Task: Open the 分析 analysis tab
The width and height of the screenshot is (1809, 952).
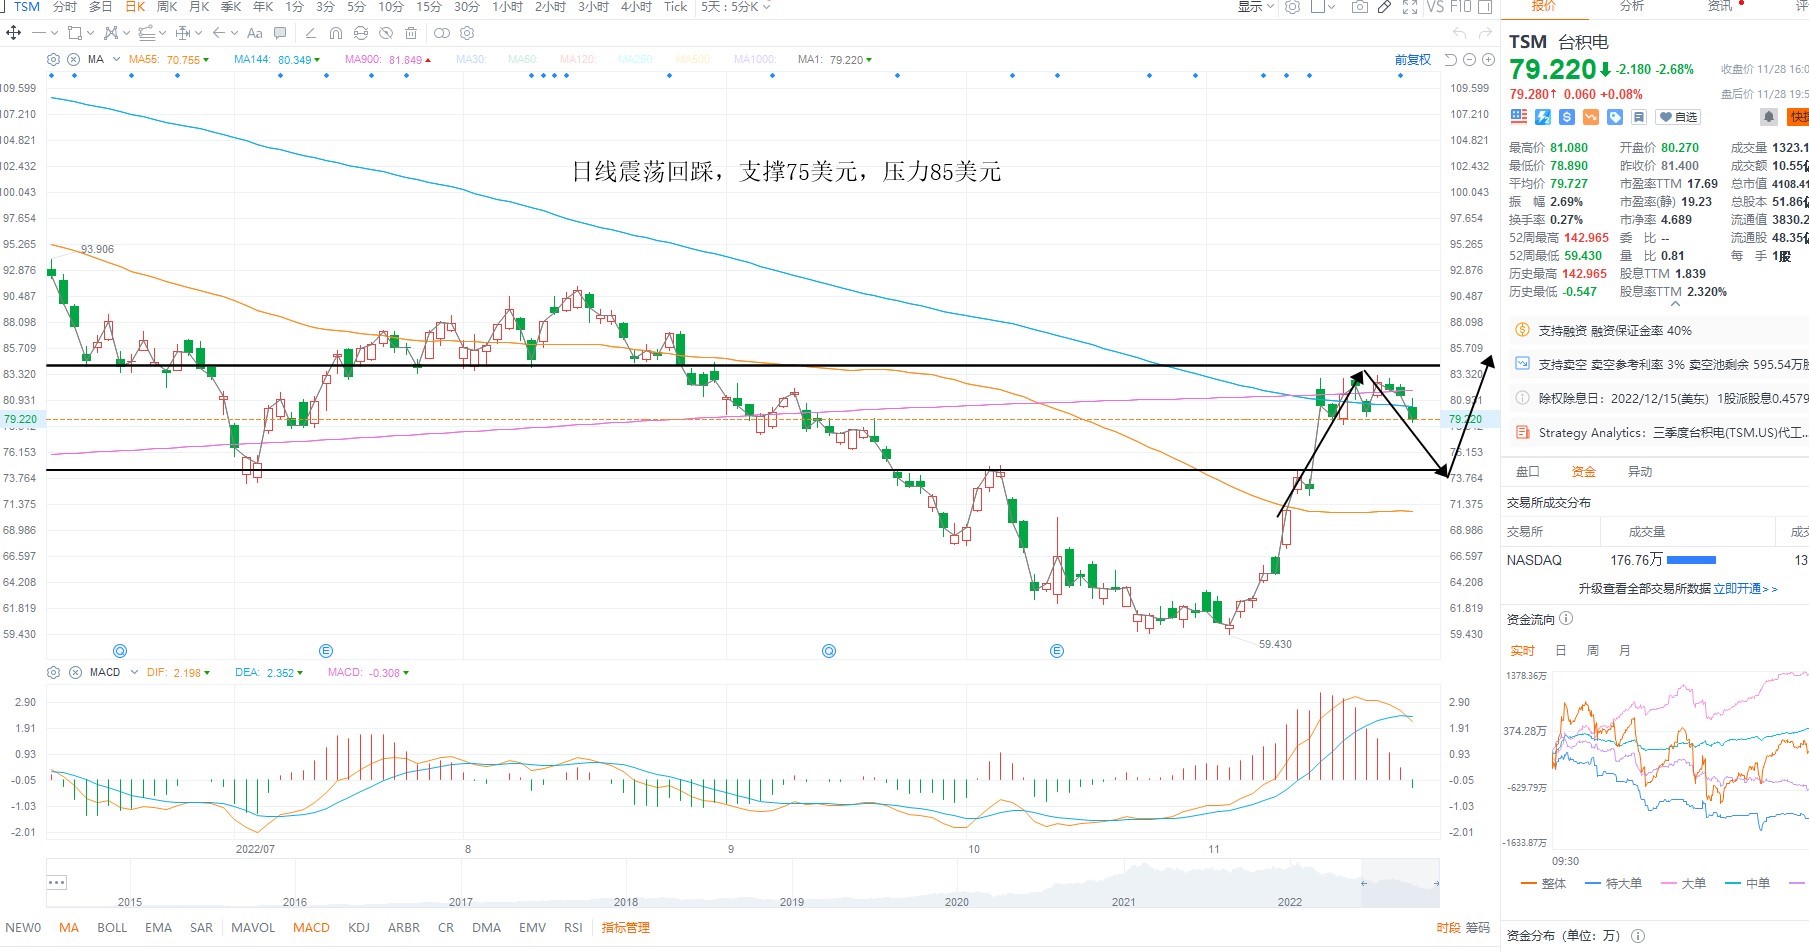Action: coord(1632,6)
